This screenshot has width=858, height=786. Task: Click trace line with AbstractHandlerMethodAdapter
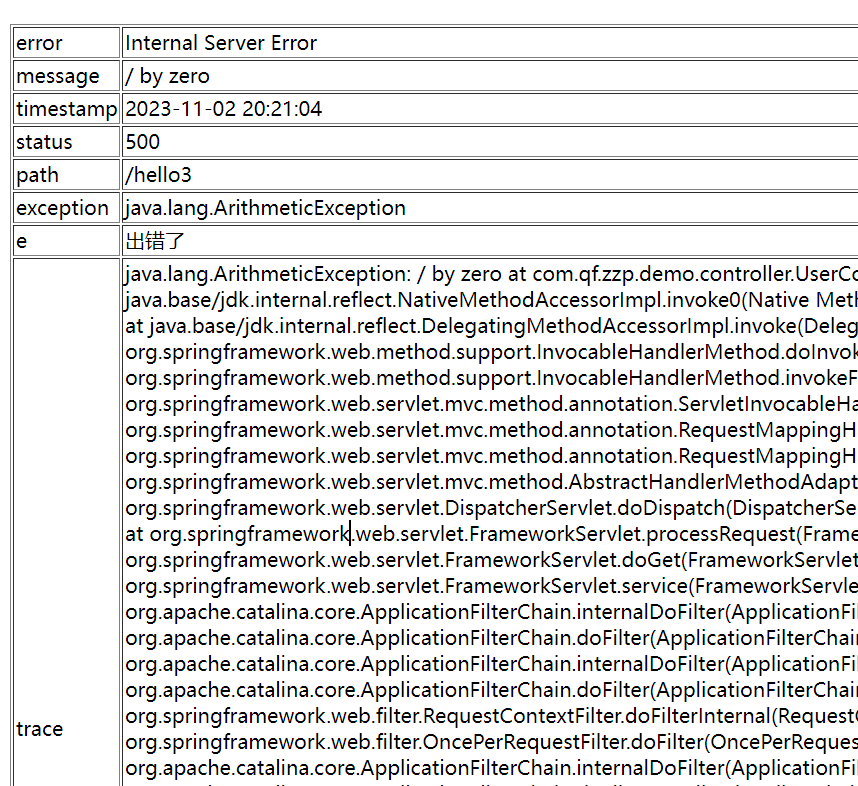click(491, 482)
